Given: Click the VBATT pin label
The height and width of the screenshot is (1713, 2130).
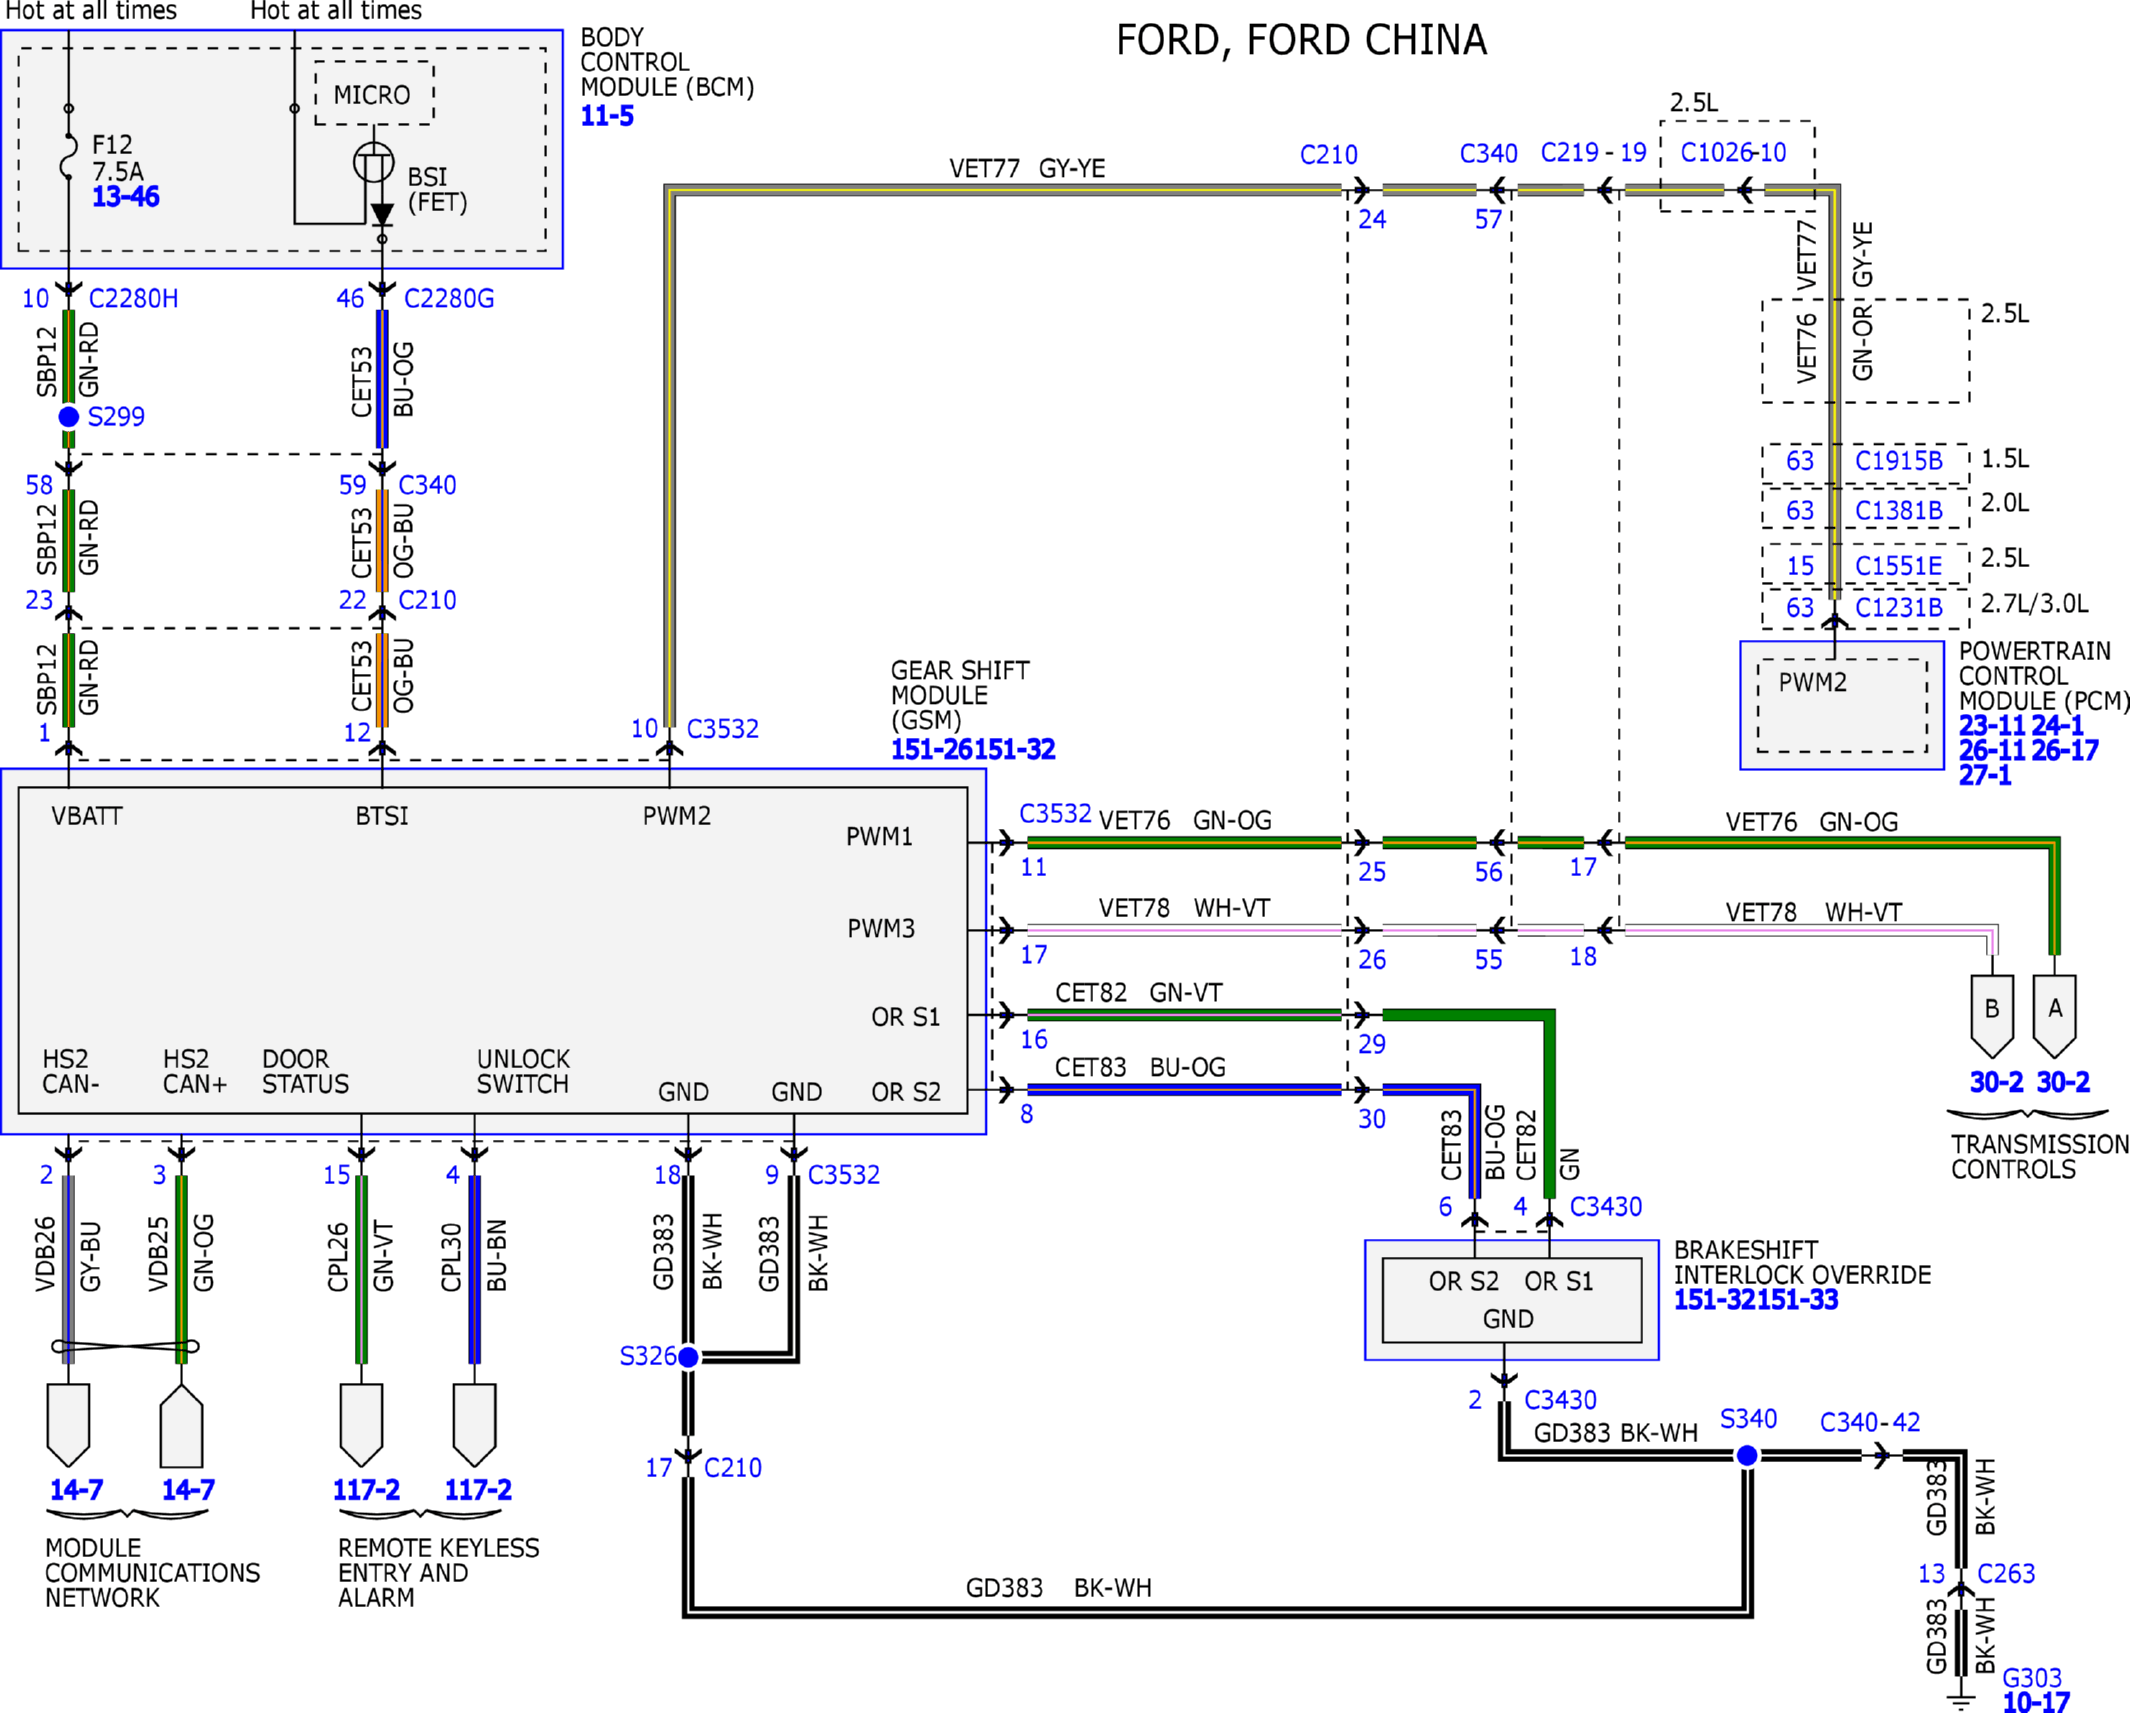Looking at the screenshot, I should click(87, 816).
